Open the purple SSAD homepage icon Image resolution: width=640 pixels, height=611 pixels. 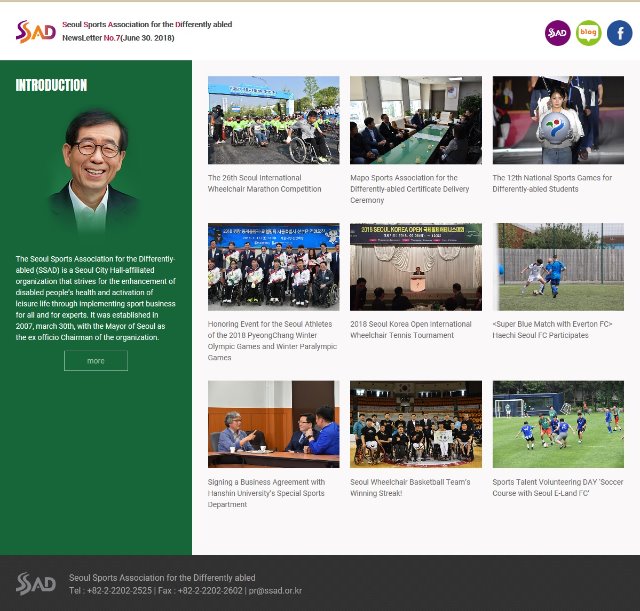[557, 33]
